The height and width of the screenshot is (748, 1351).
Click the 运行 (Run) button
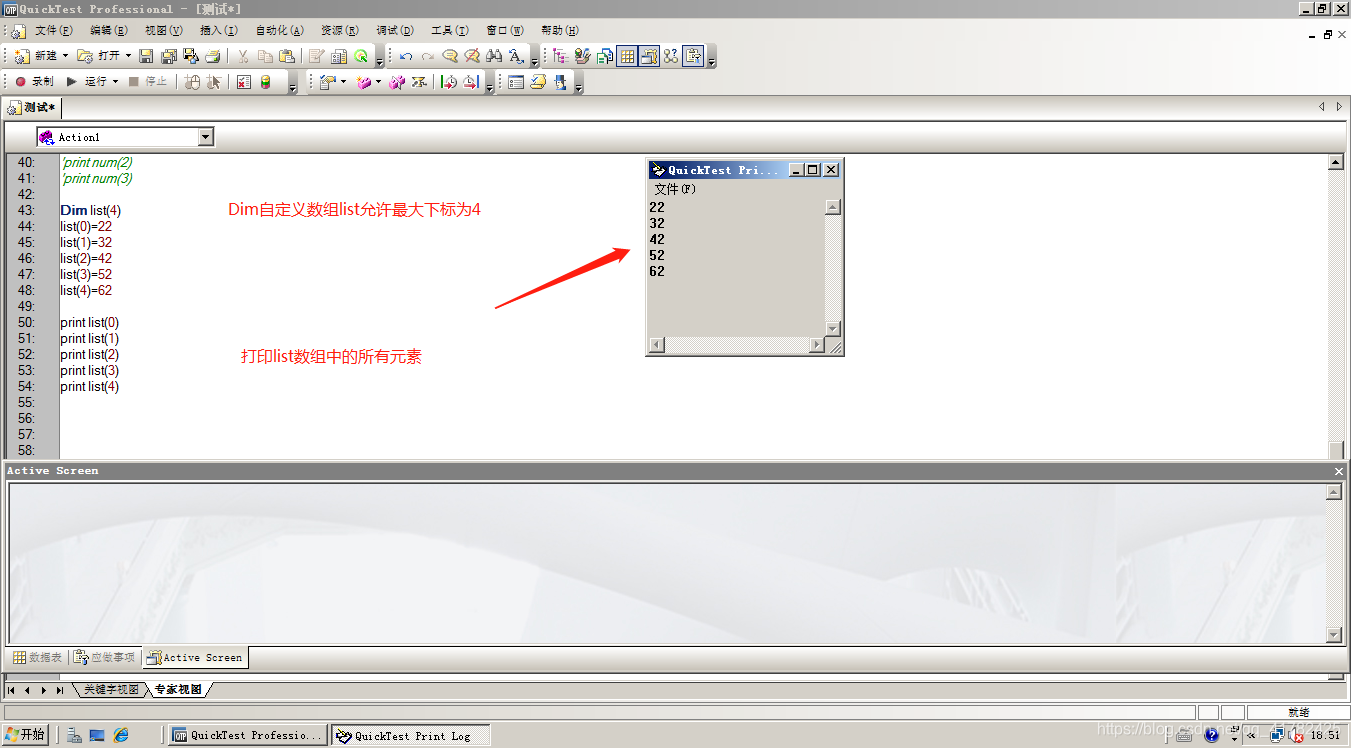[87, 82]
